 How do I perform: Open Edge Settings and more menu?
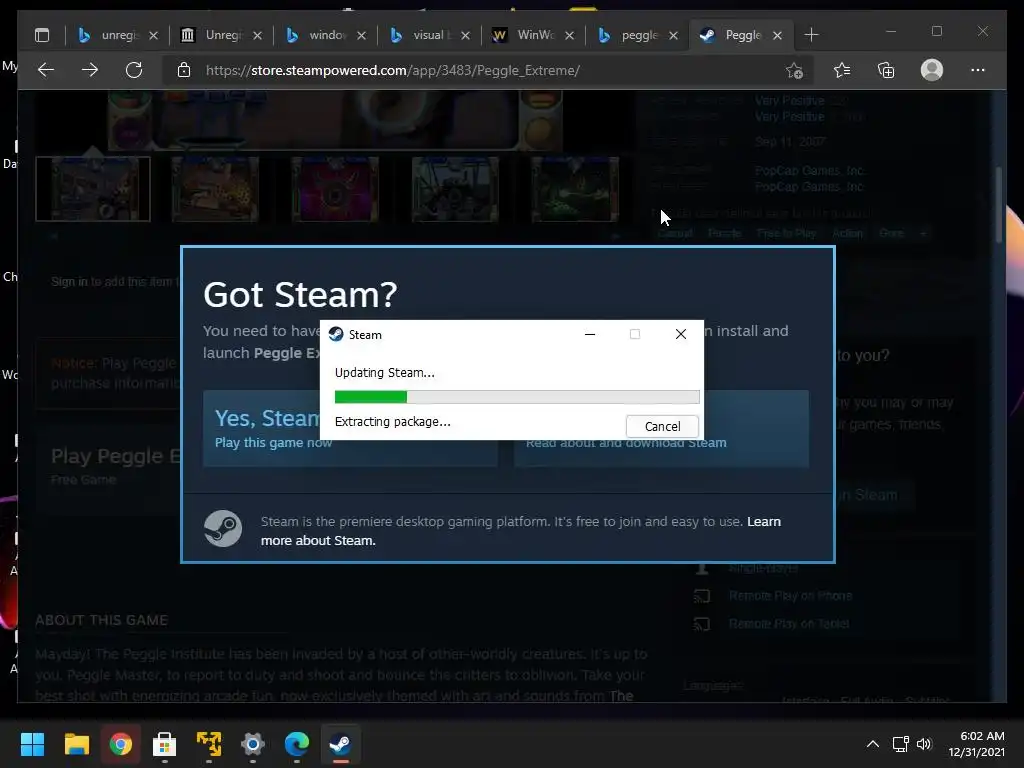point(978,70)
